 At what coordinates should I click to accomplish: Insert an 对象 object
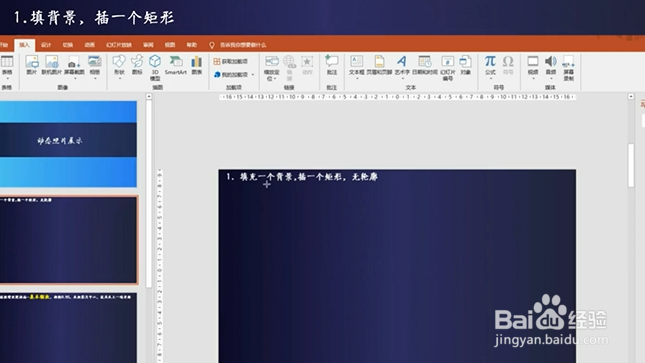[x=465, y=65]
